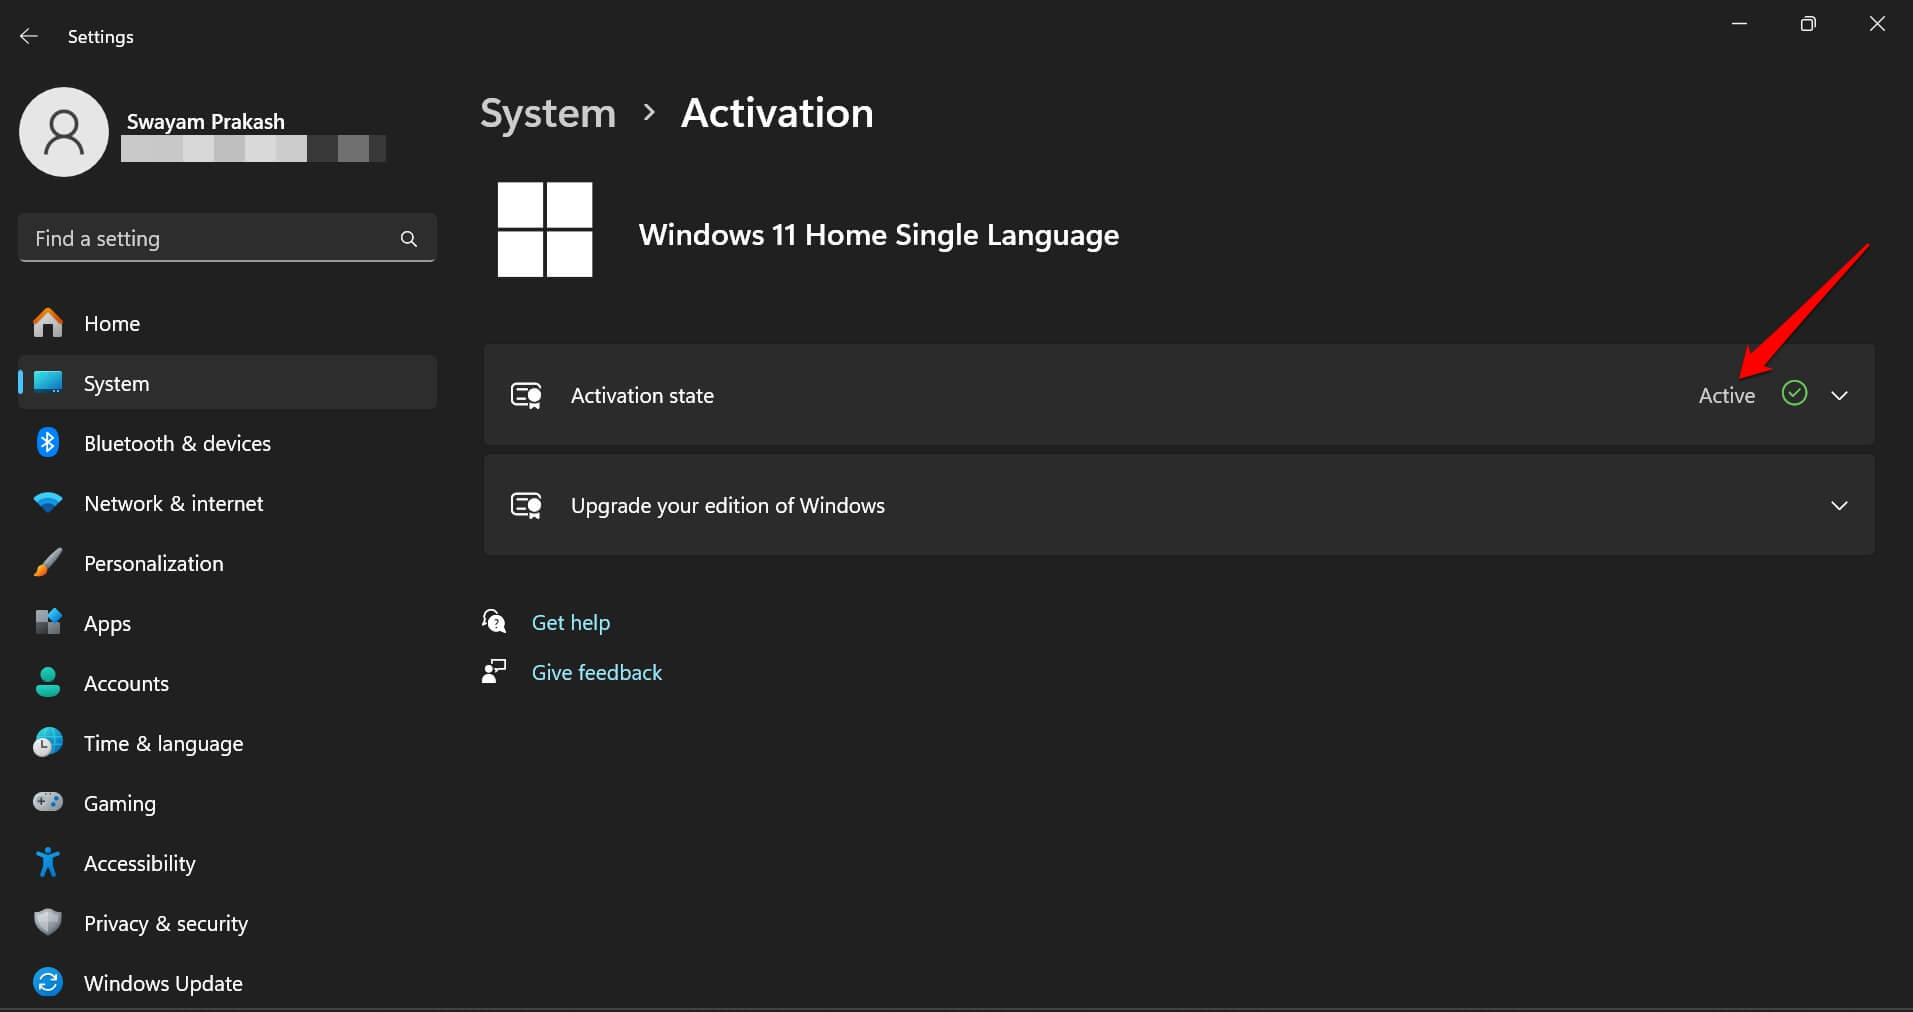
Task: Click the Bluetooth & devices icon
Action: pyautogui.click(x=48, y=443)
